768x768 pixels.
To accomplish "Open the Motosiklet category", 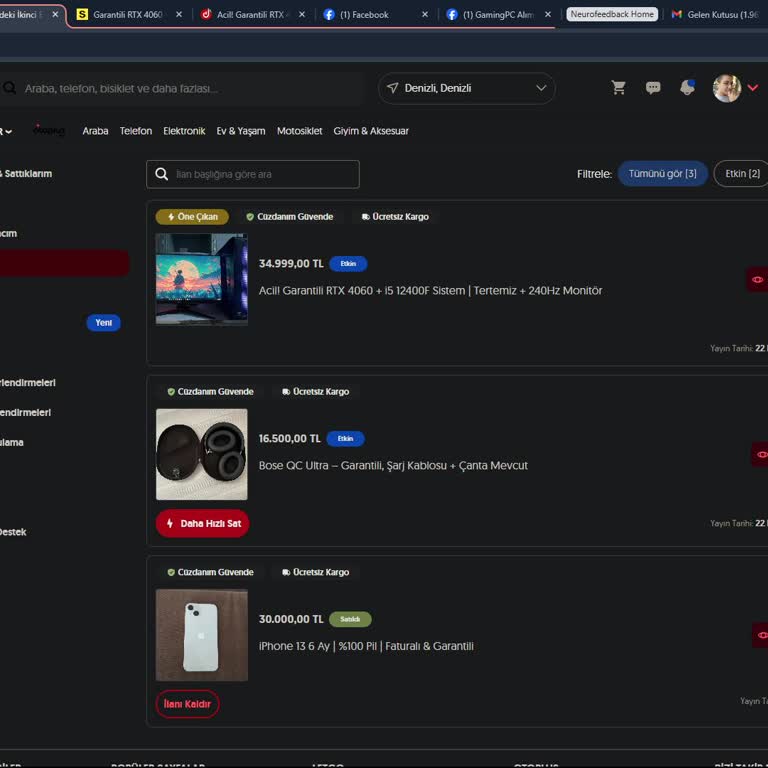I will 299,131.
